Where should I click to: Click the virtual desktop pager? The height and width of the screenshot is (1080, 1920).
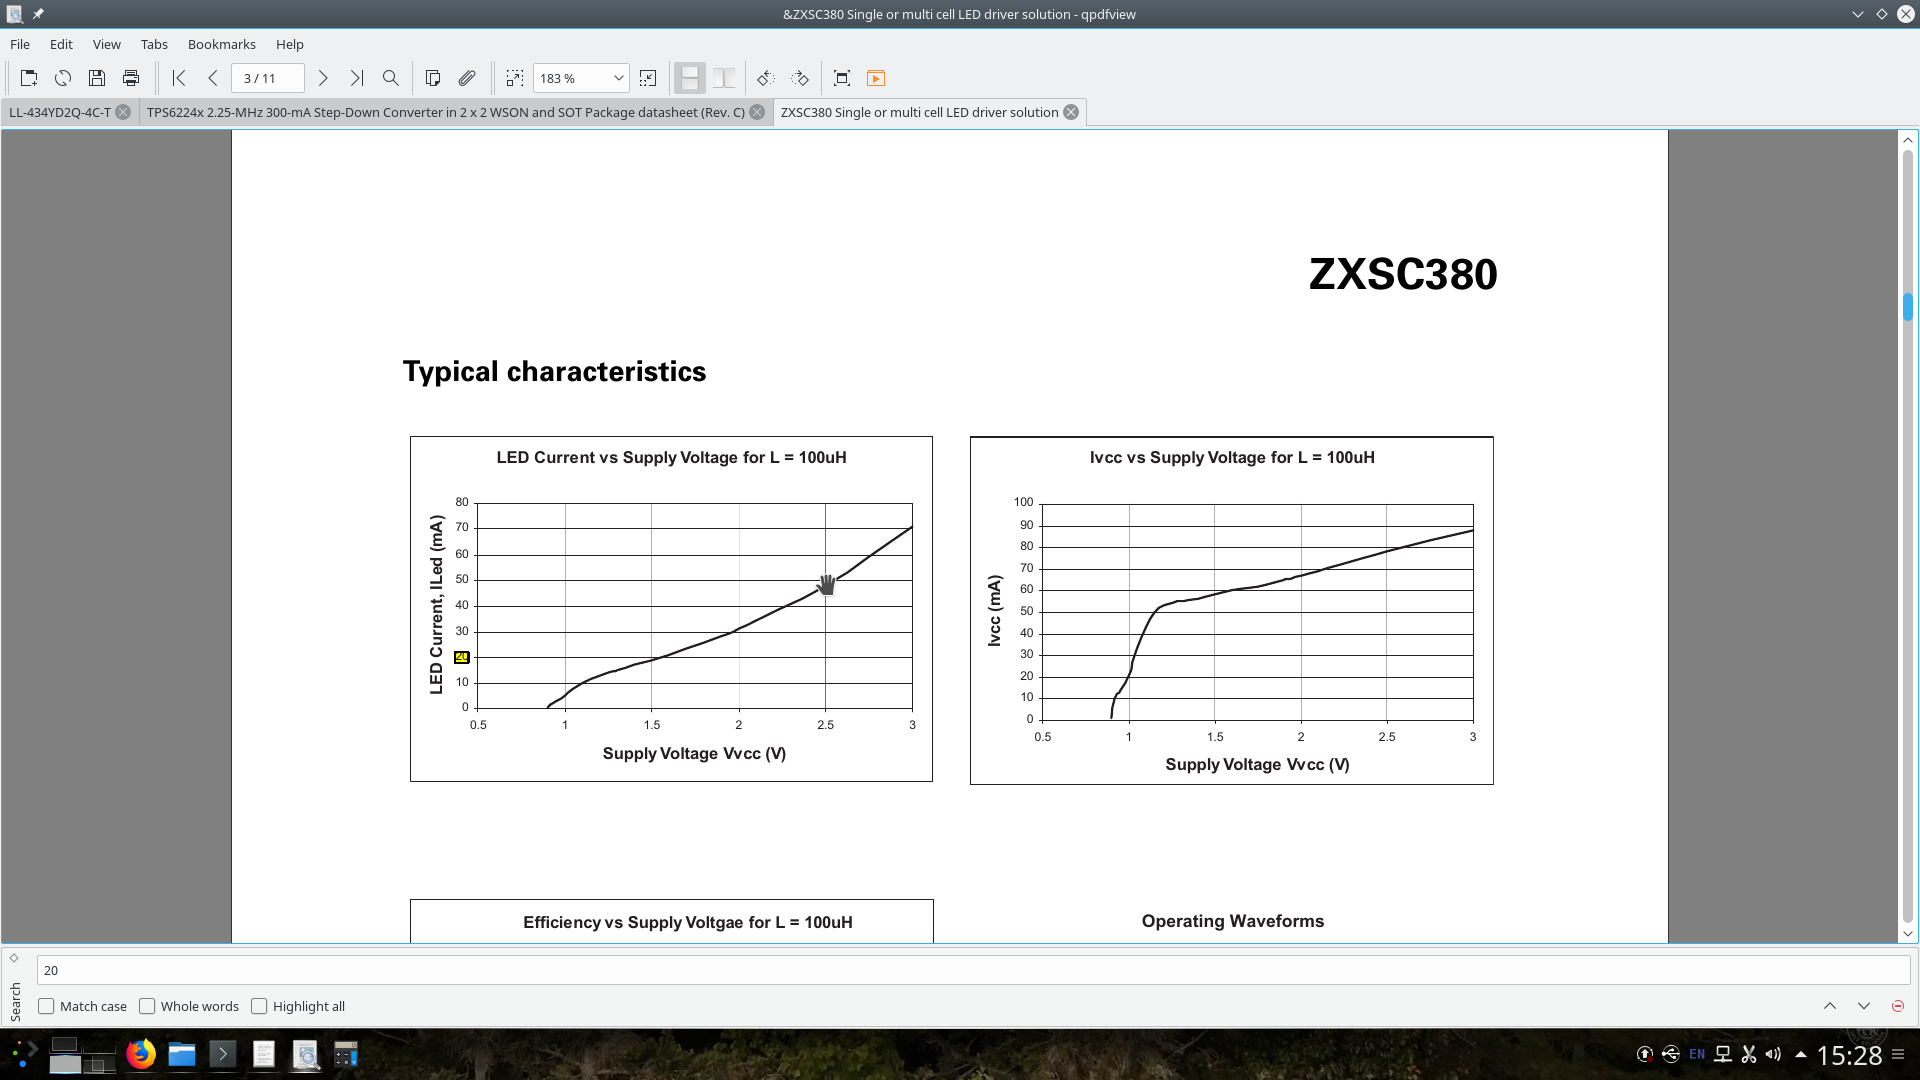point(82,1054)
